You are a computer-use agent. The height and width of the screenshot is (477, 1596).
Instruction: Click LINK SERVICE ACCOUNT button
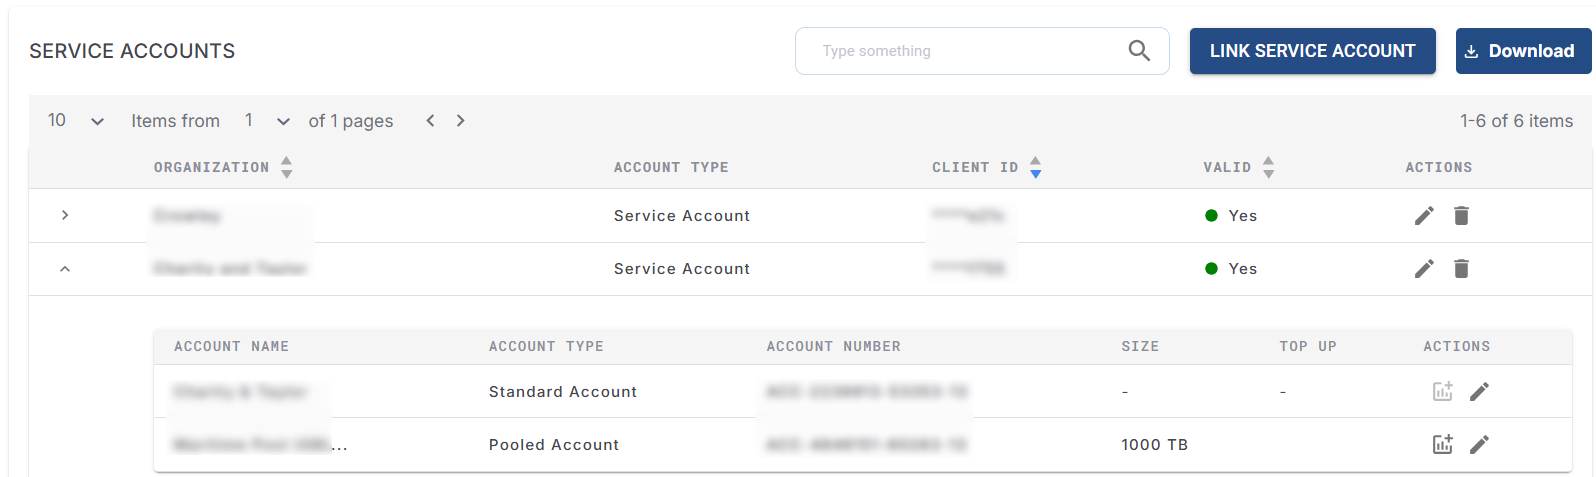tap(1312, 51)
